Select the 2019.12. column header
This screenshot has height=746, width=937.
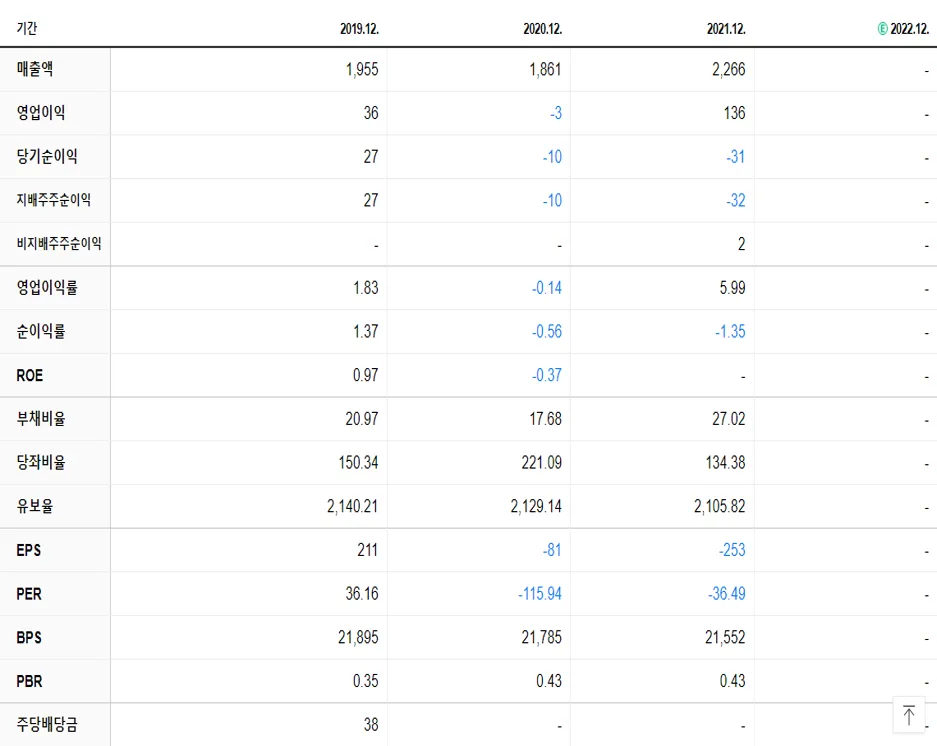click(359, 29)
